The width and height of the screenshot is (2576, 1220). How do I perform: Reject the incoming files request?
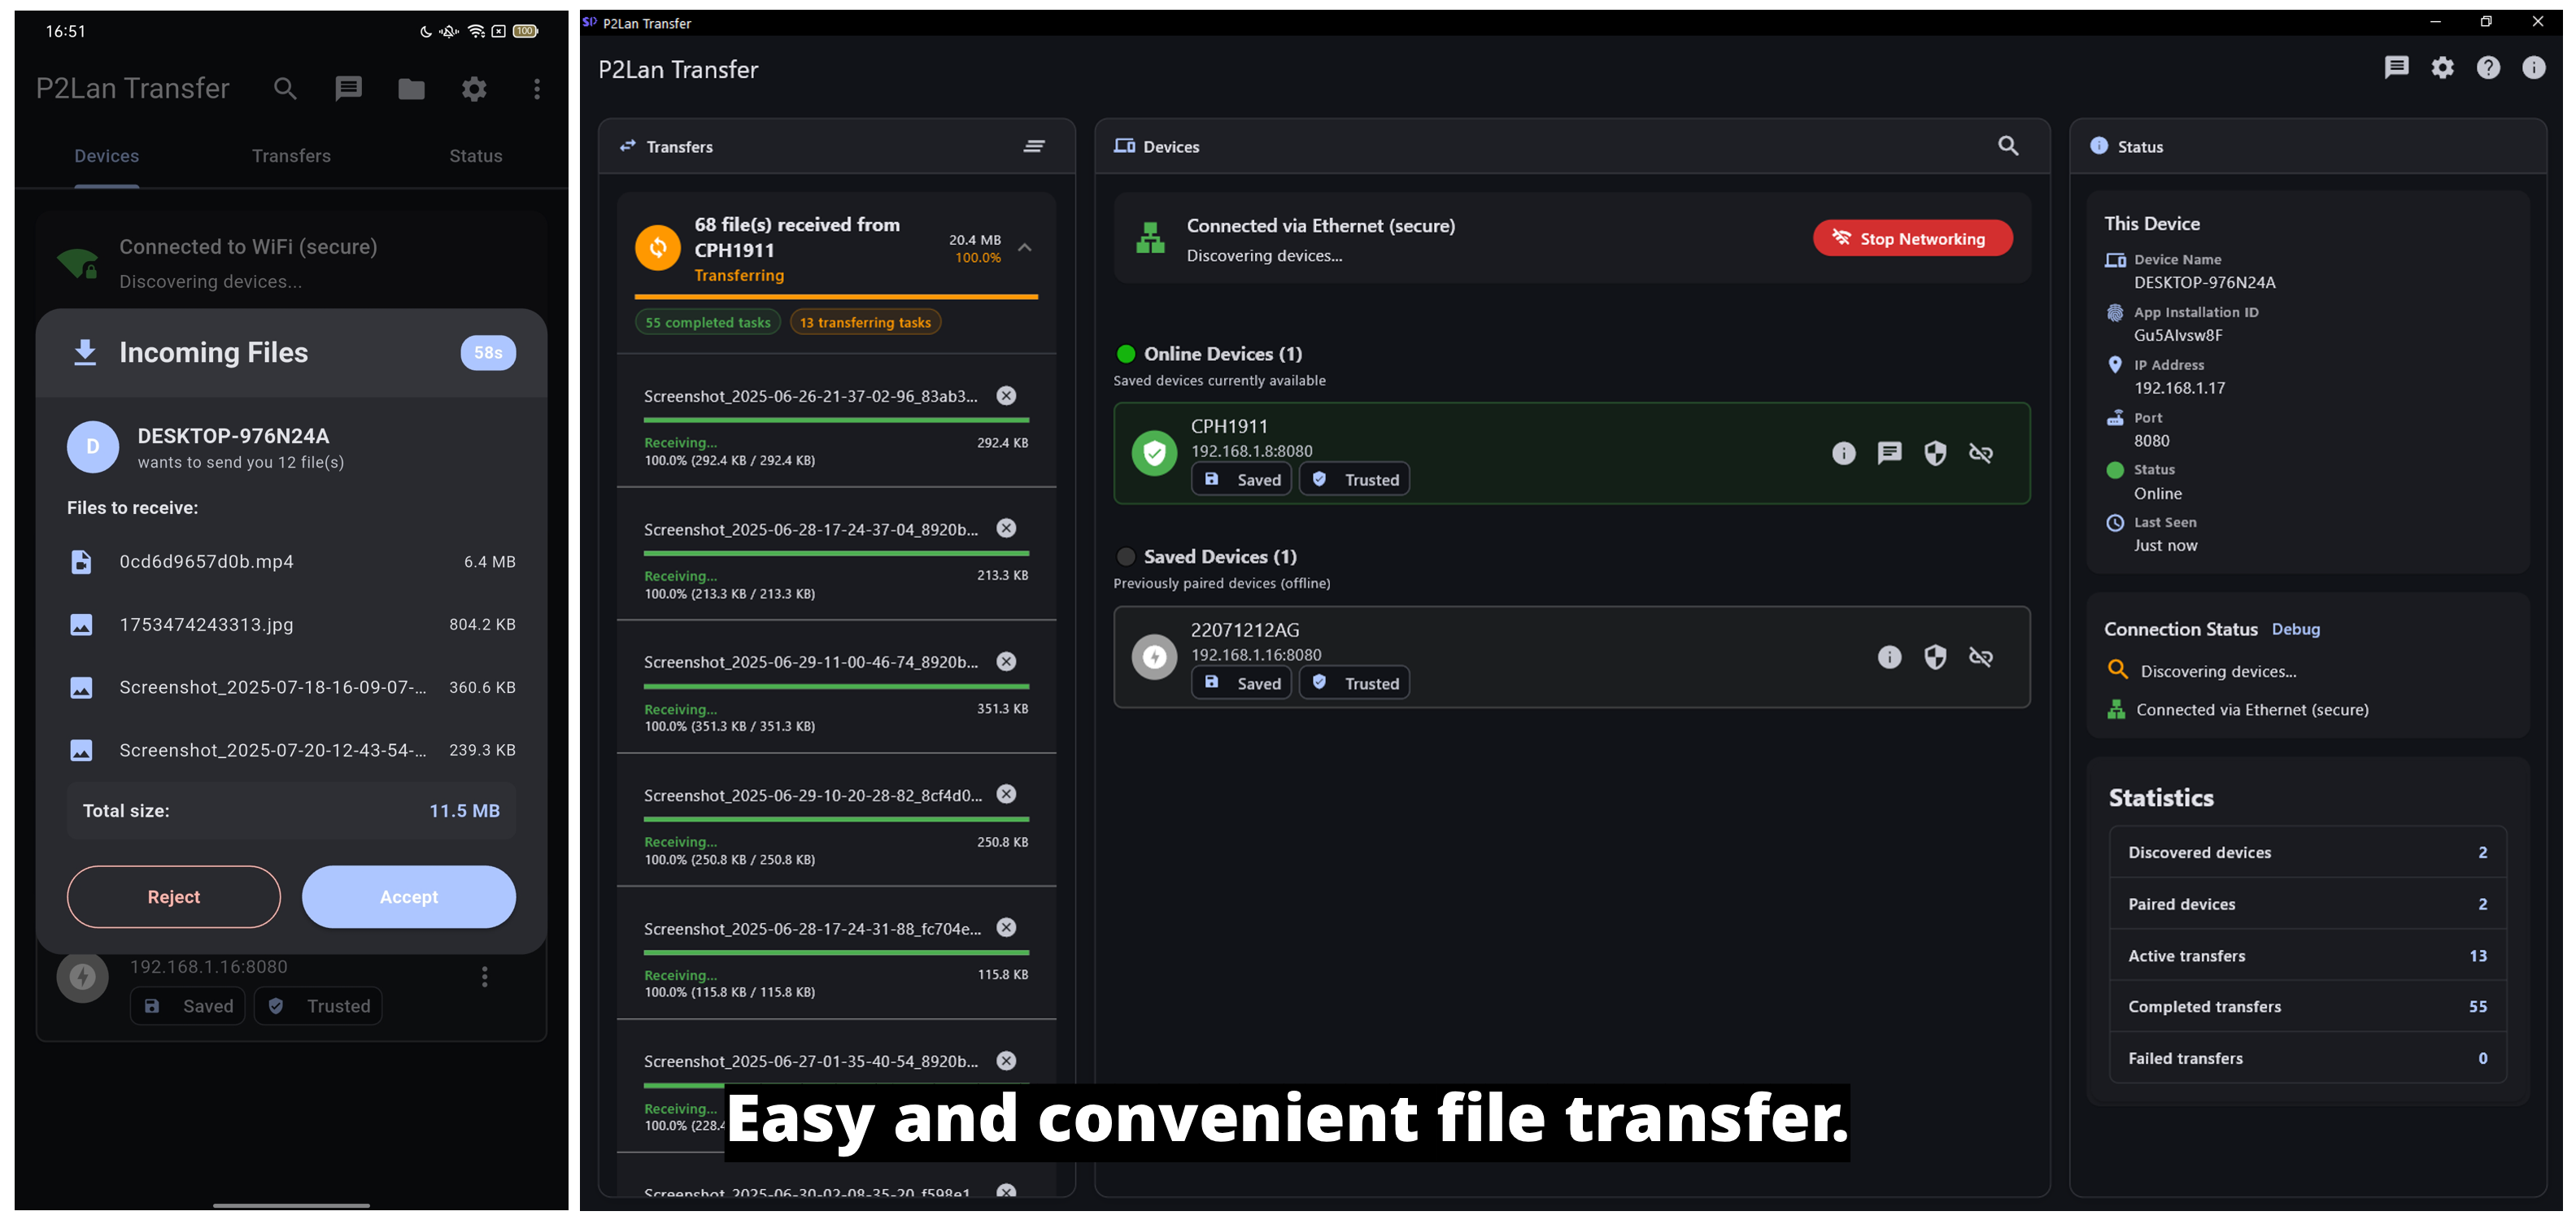point(174,897)
